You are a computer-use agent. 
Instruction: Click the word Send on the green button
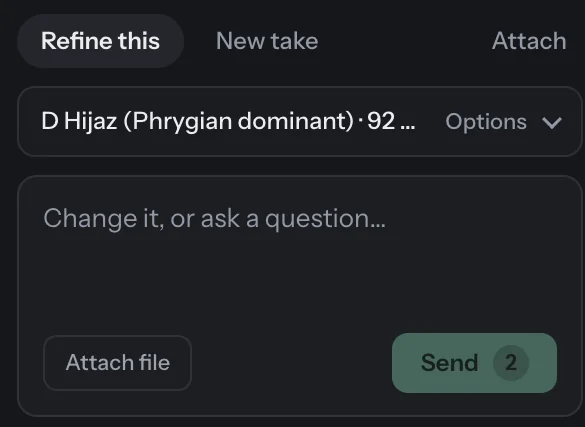(x=449, y=363)
